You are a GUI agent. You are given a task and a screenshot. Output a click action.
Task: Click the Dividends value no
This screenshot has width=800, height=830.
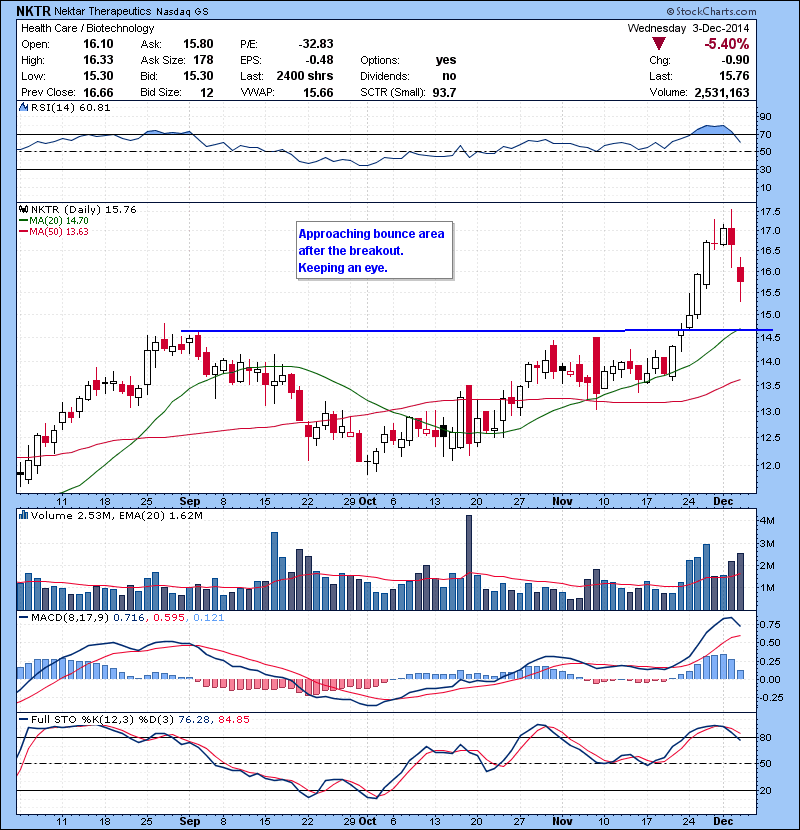(x=450, y=76)
